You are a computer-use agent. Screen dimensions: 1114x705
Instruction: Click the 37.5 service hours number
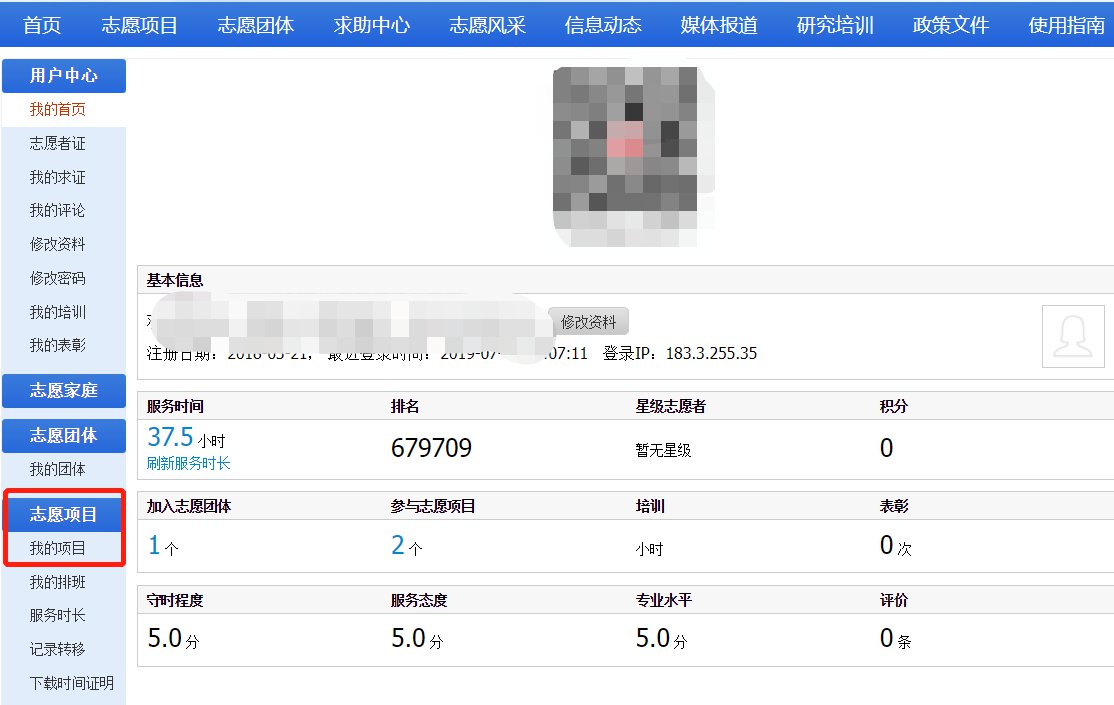coord(170,437)
